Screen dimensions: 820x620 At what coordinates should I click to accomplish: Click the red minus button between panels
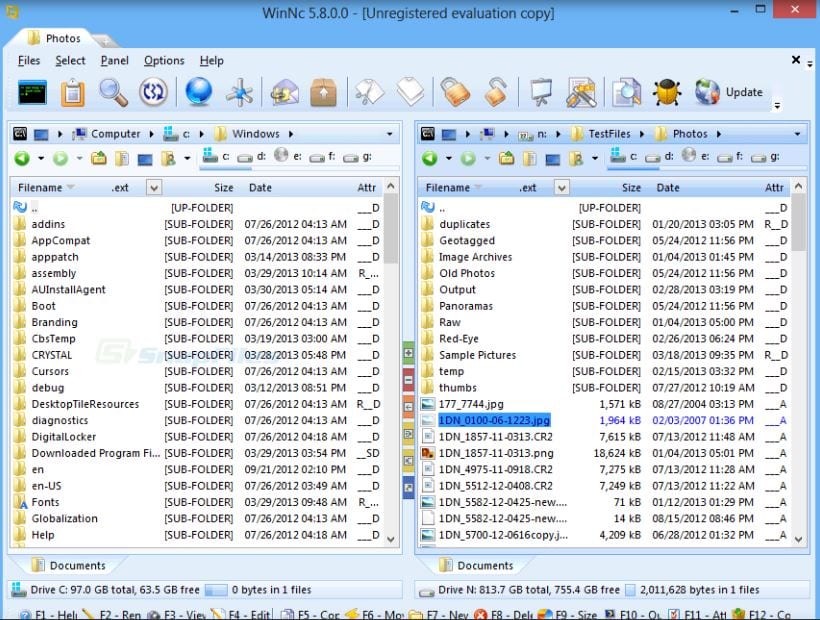tap(408, 380)
